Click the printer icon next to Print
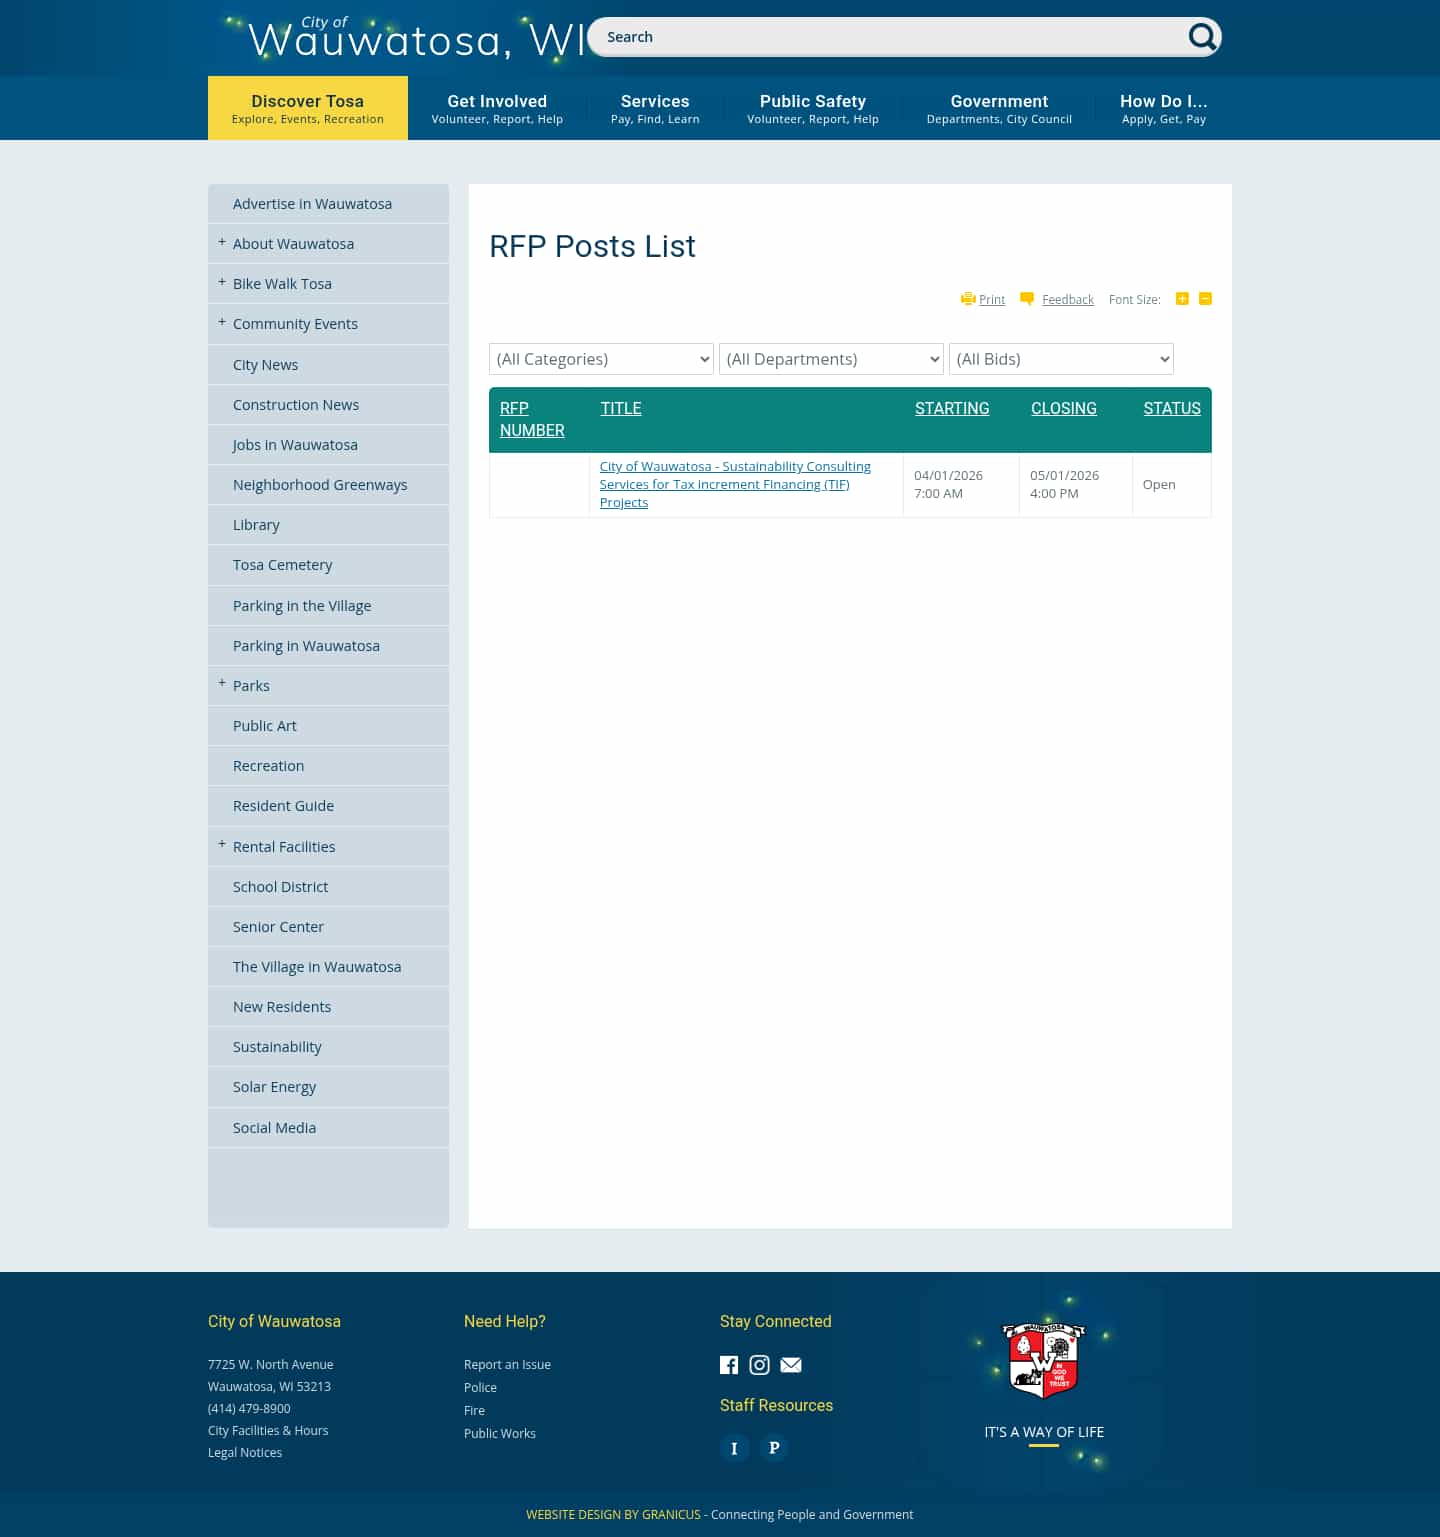This screenshot has width=1440, height=1537. pyautogui.click(x=968, y=299)
